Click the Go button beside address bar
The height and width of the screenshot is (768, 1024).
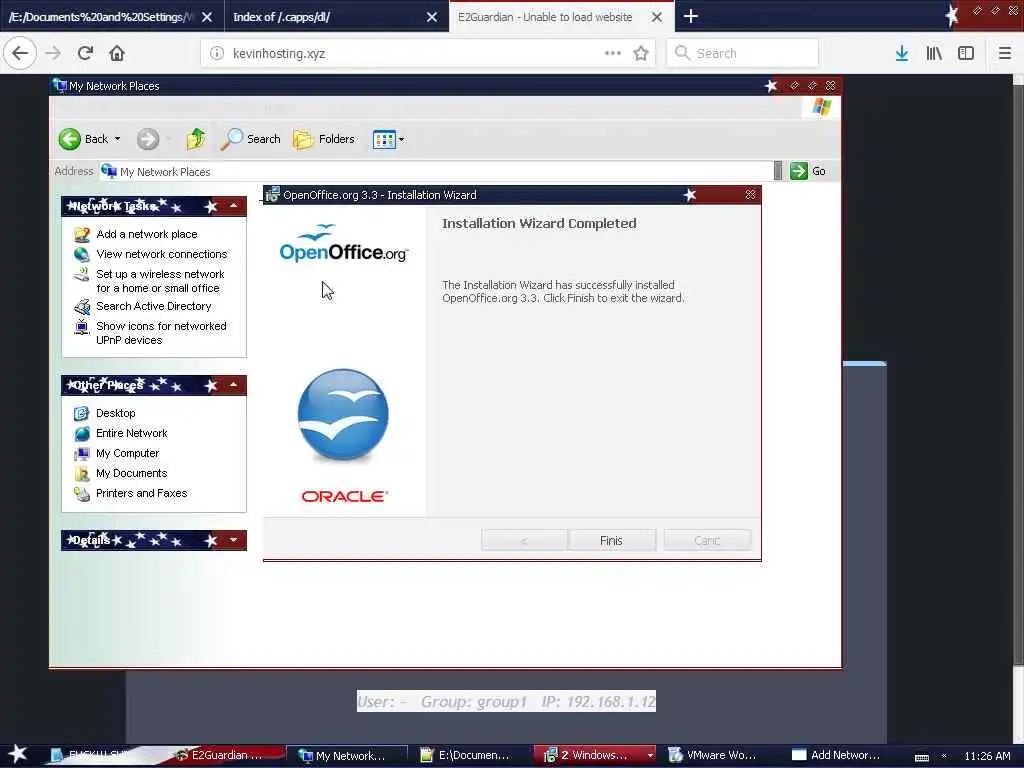click(808, 171)
